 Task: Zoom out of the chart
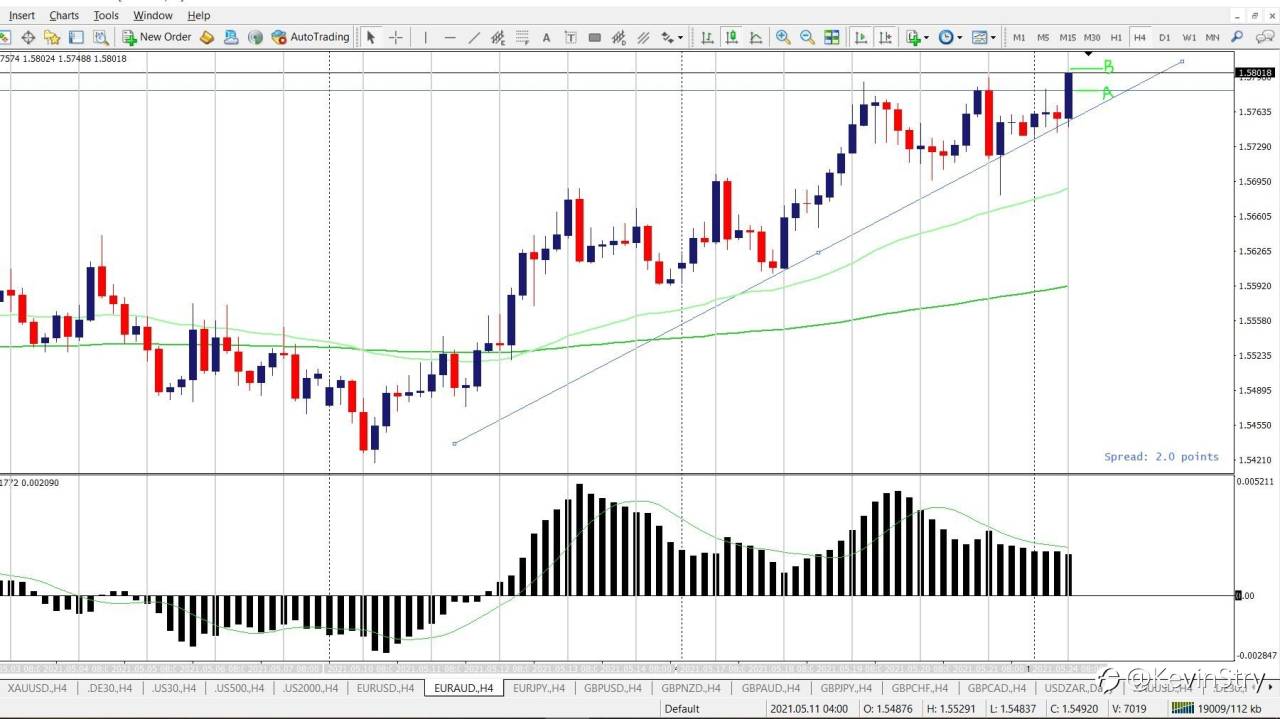[807, 37]
